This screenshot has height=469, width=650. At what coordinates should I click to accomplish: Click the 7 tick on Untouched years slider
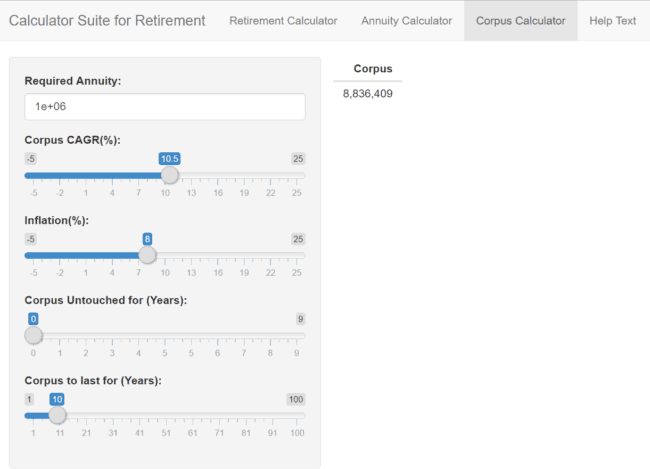tap(244, 353)
